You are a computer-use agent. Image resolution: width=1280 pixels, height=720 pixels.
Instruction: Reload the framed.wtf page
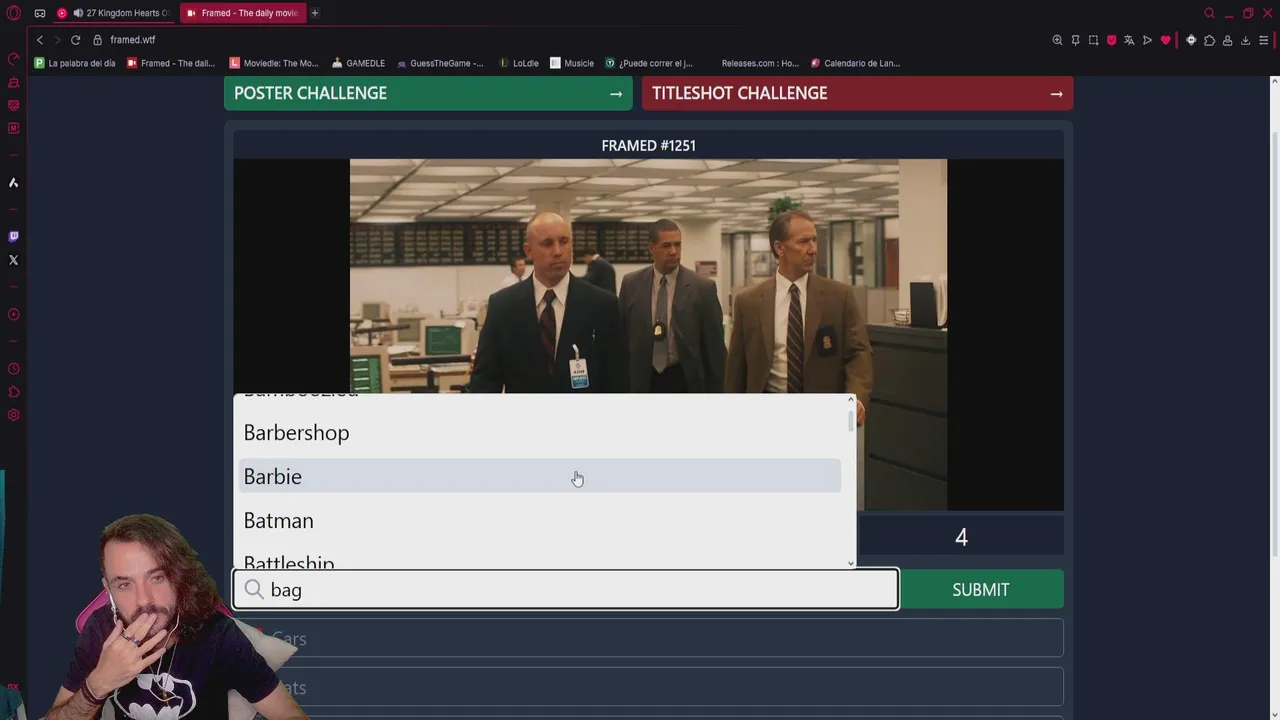[75, 40]
